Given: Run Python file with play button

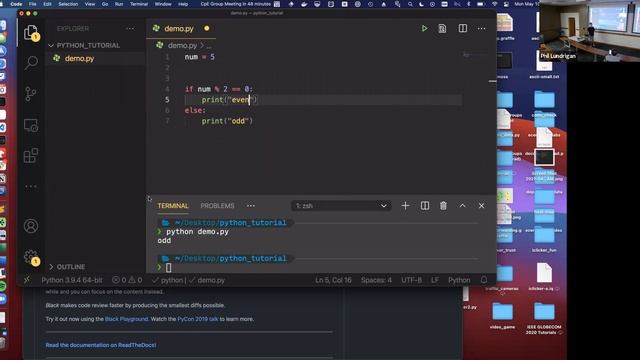Looking at the screenshot, I should [x=424, y=28].
